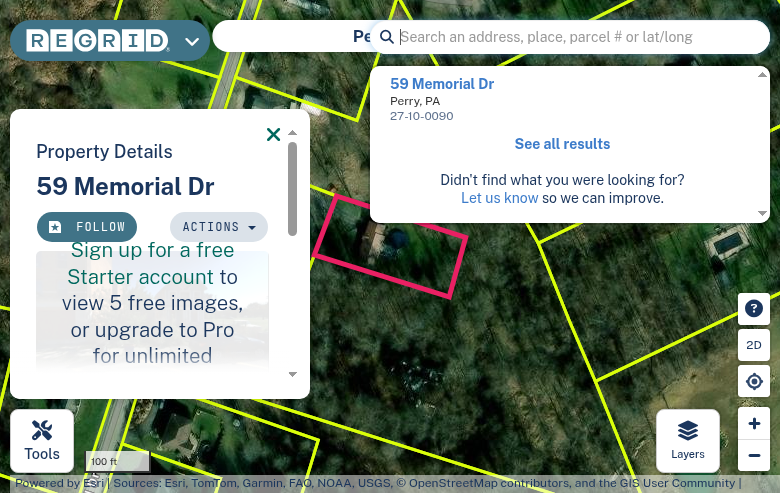Click the Regrid logo

[x=97, y=41]
